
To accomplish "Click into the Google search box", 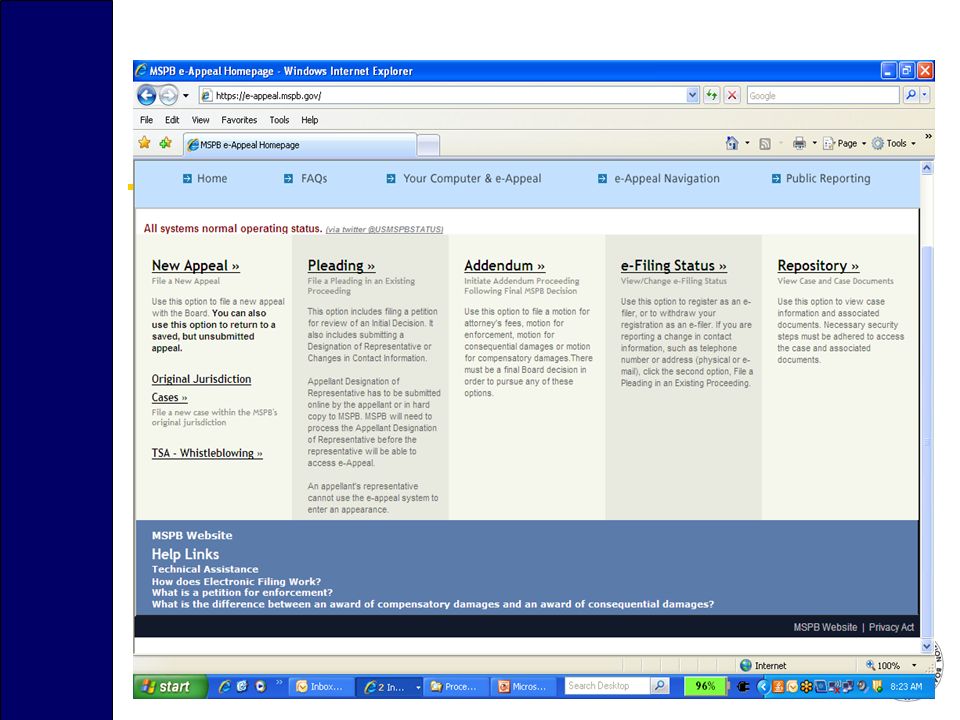I will tap(822, 96).
